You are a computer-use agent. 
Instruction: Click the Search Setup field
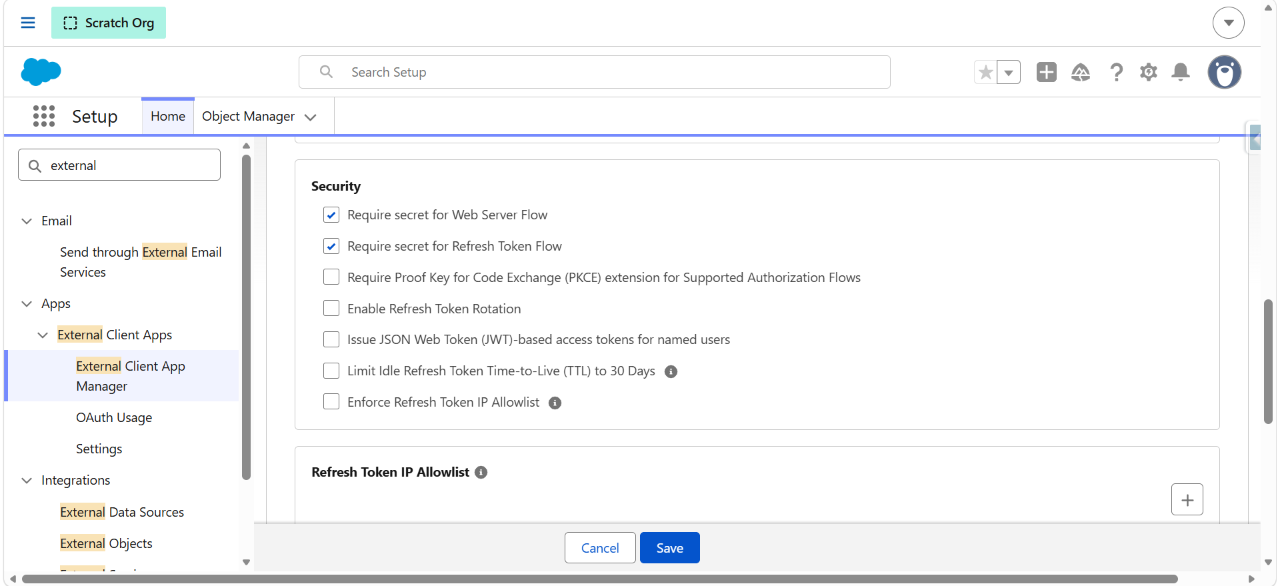[x=594, y=72]
